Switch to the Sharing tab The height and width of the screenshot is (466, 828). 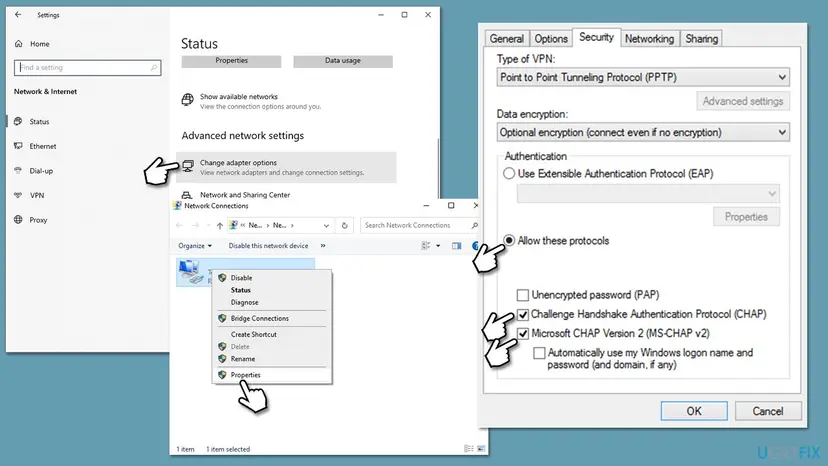(x=701, y=39)
